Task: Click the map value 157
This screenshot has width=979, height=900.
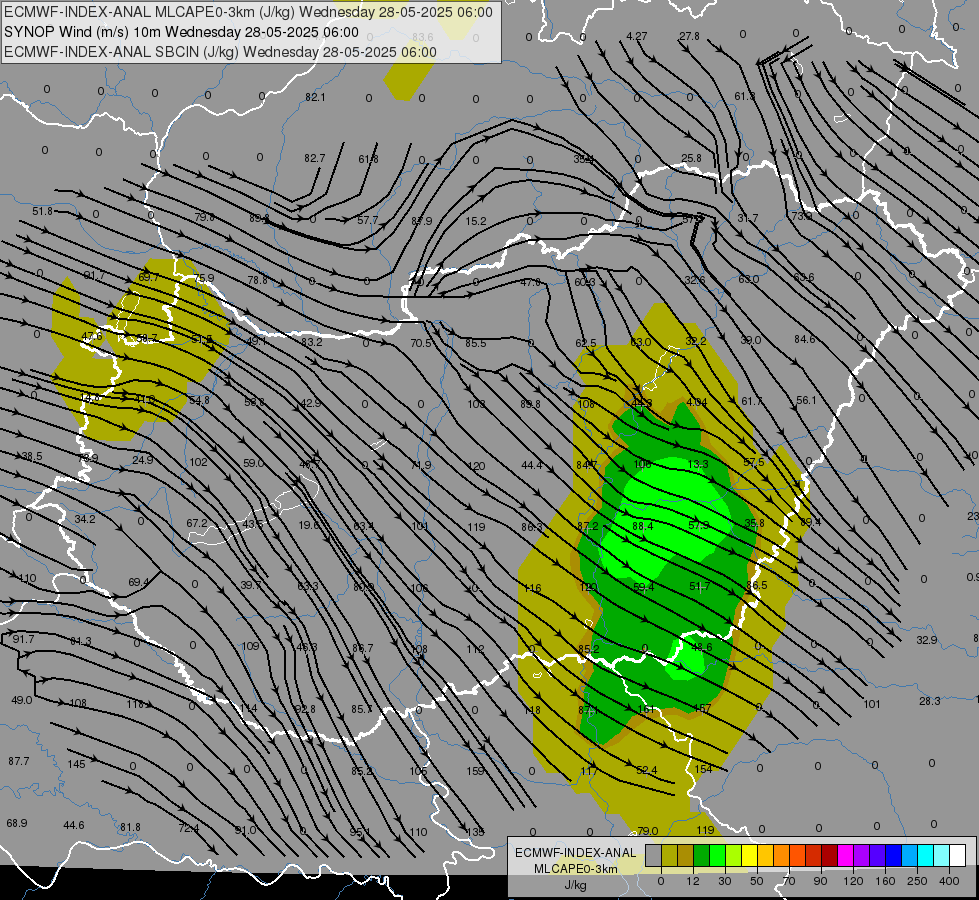Action: 702,708
